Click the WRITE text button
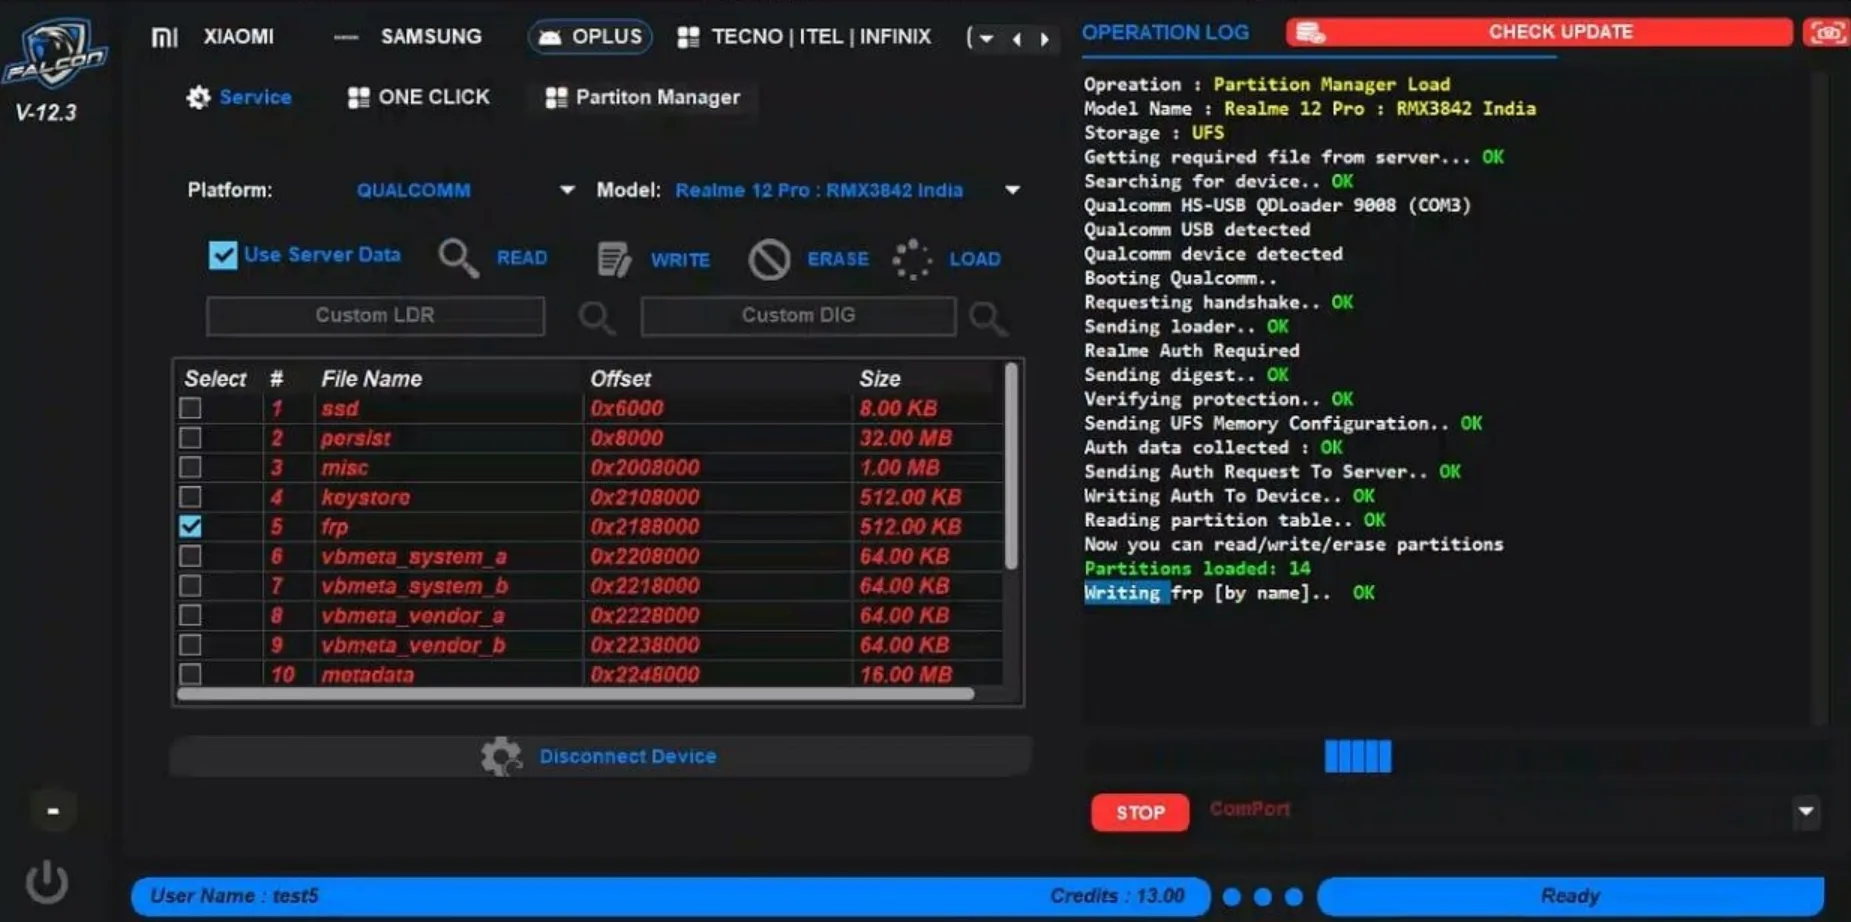This screenshot has width=1851, height=922. (680, 260)
